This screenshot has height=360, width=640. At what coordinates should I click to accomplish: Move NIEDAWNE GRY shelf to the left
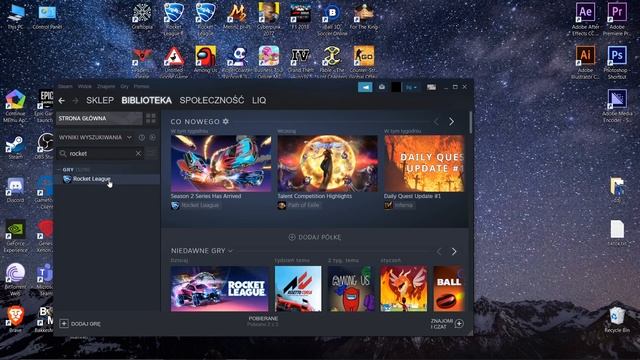pos(439,251)
